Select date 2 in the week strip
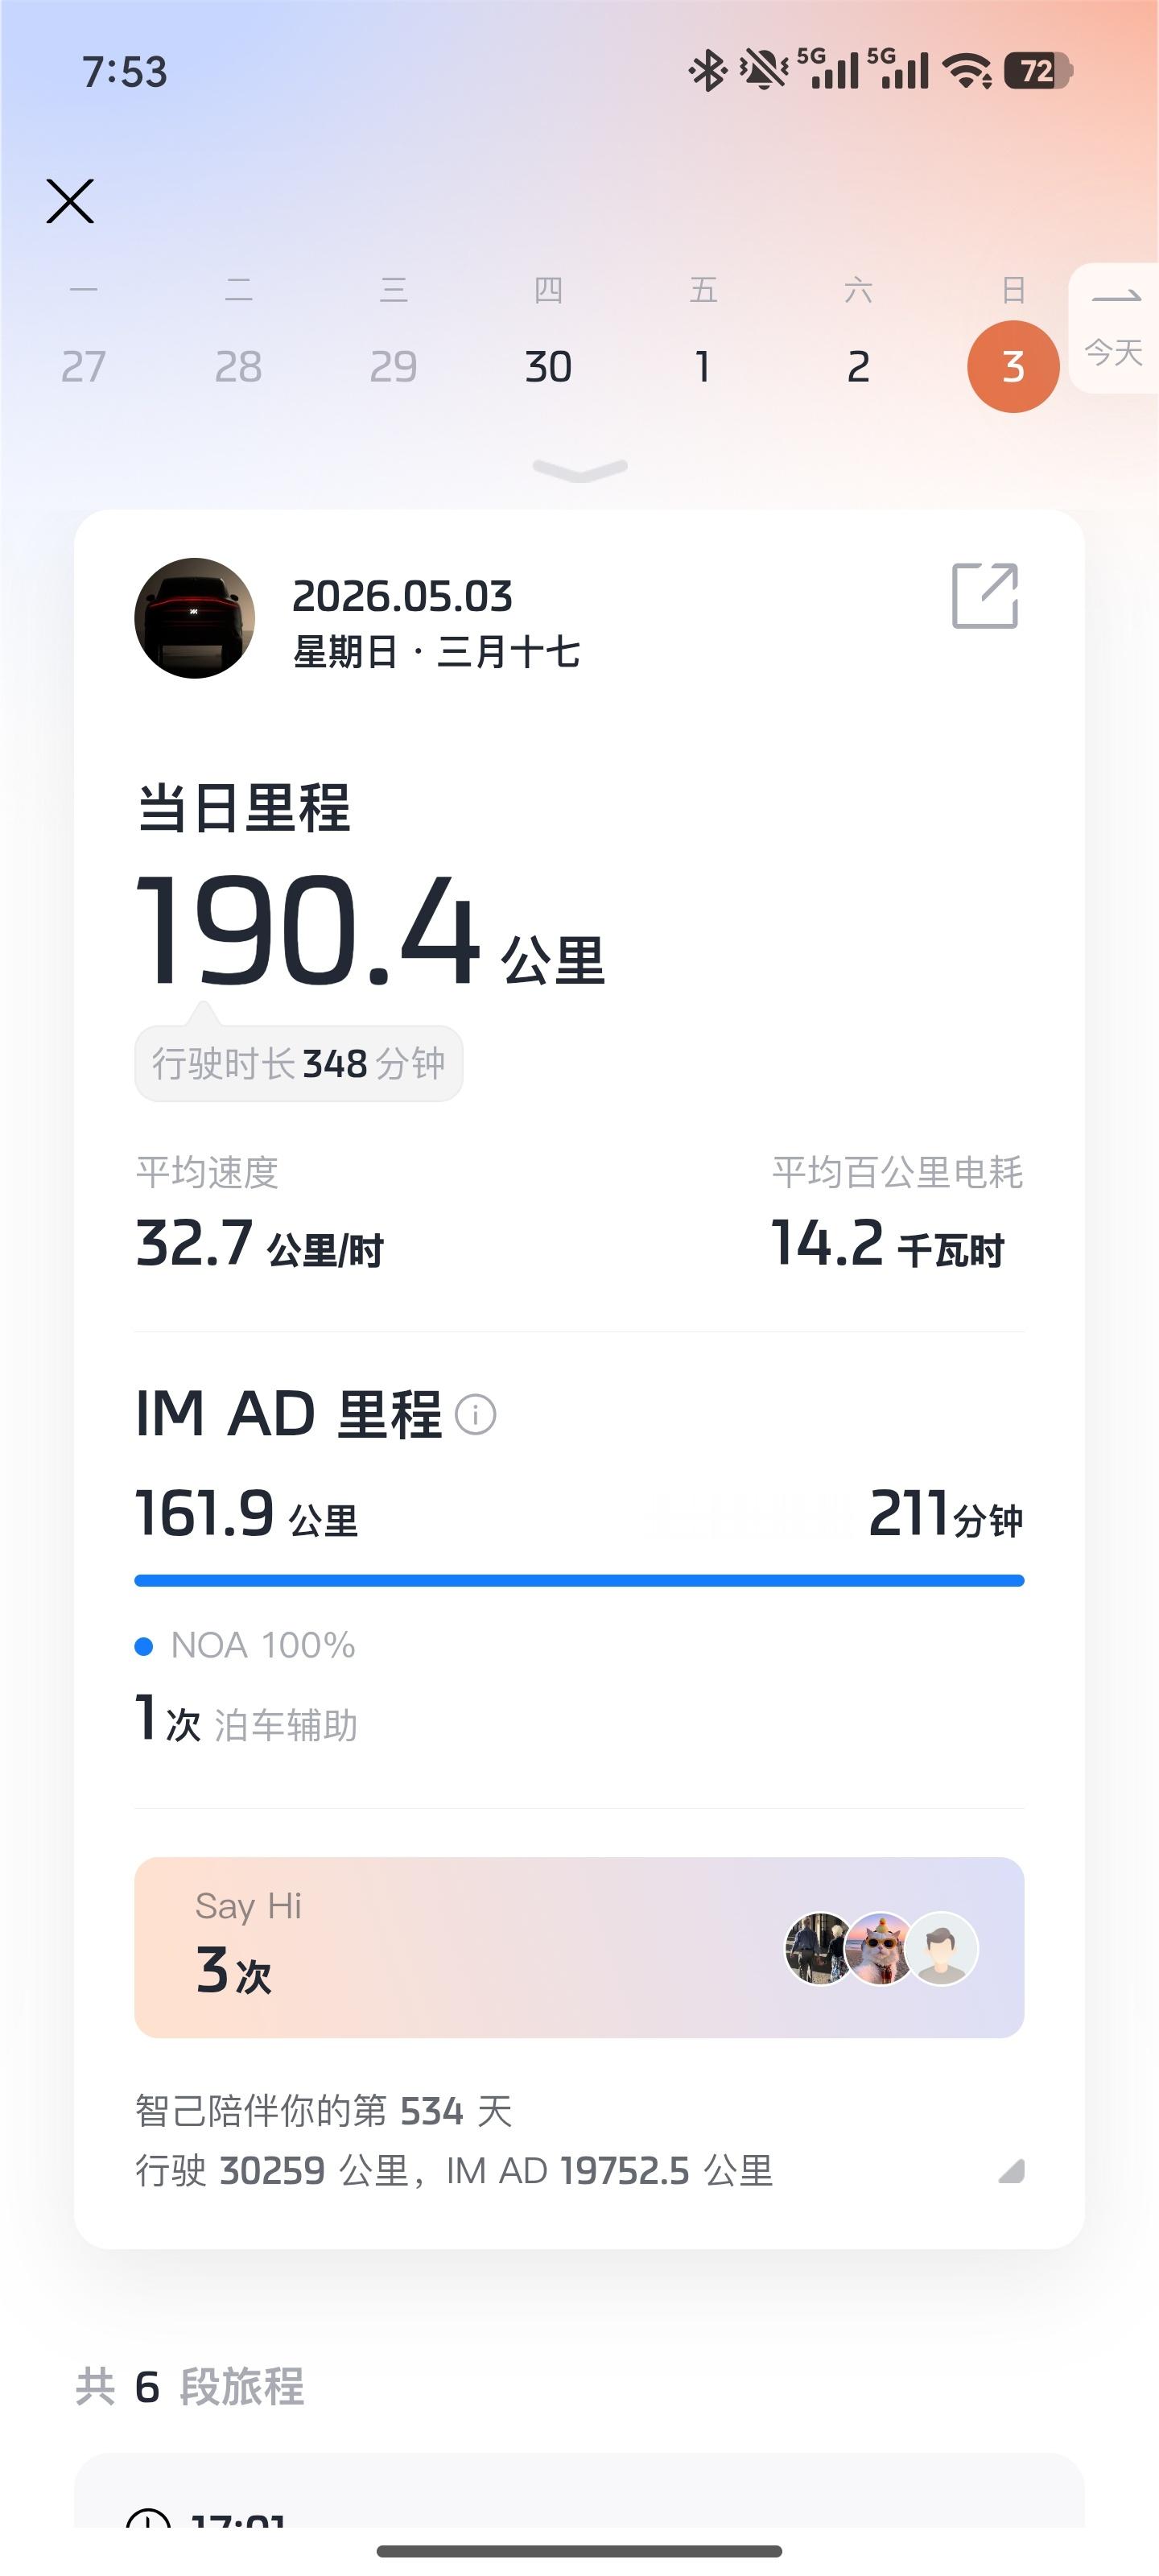This screenshot has width=1159, height=2576. point(858,367)
